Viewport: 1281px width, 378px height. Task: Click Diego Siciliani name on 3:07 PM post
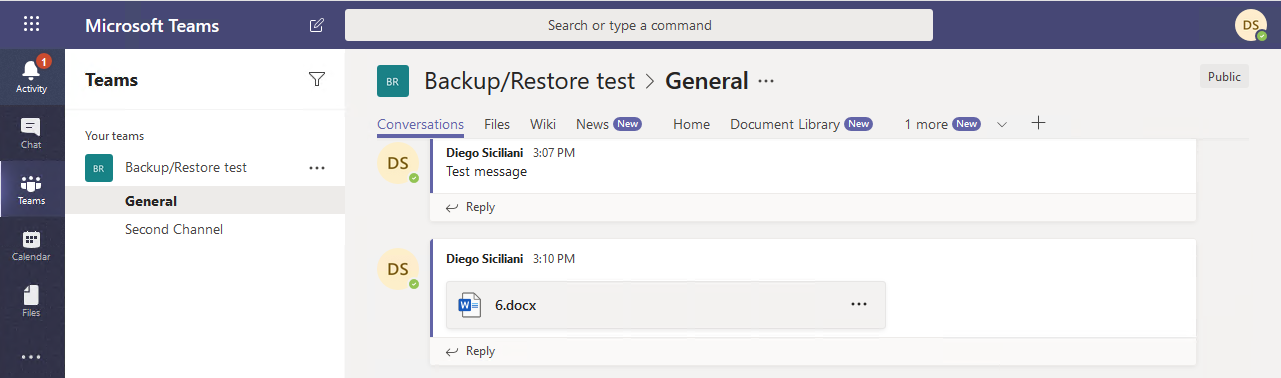tap(485, 152)
